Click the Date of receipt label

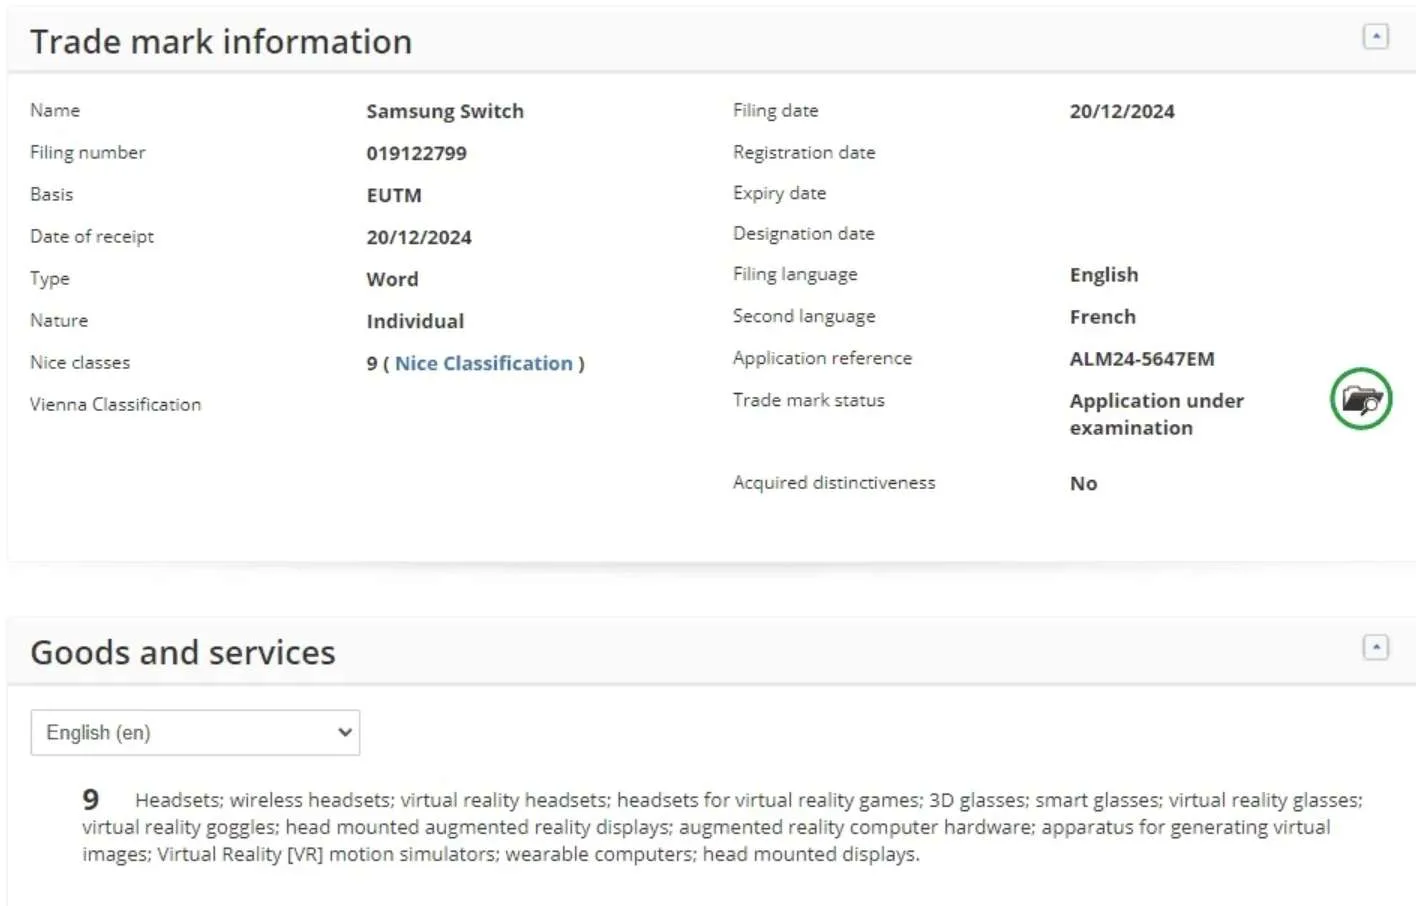click(x=92, y=236)
